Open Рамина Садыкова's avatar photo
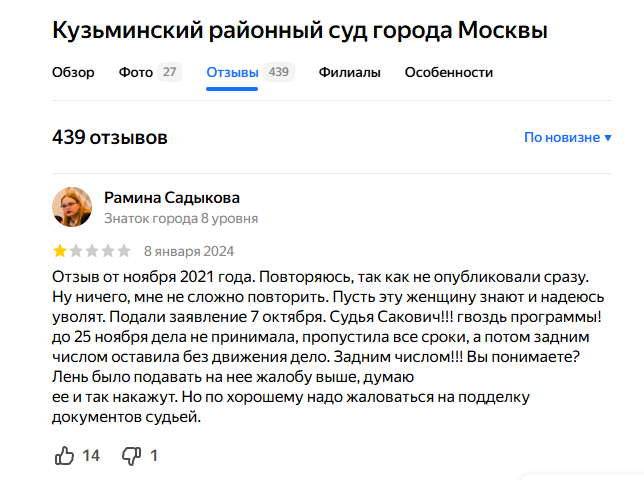644x480 pixels. pyautogui.click(x=72, y=207)
